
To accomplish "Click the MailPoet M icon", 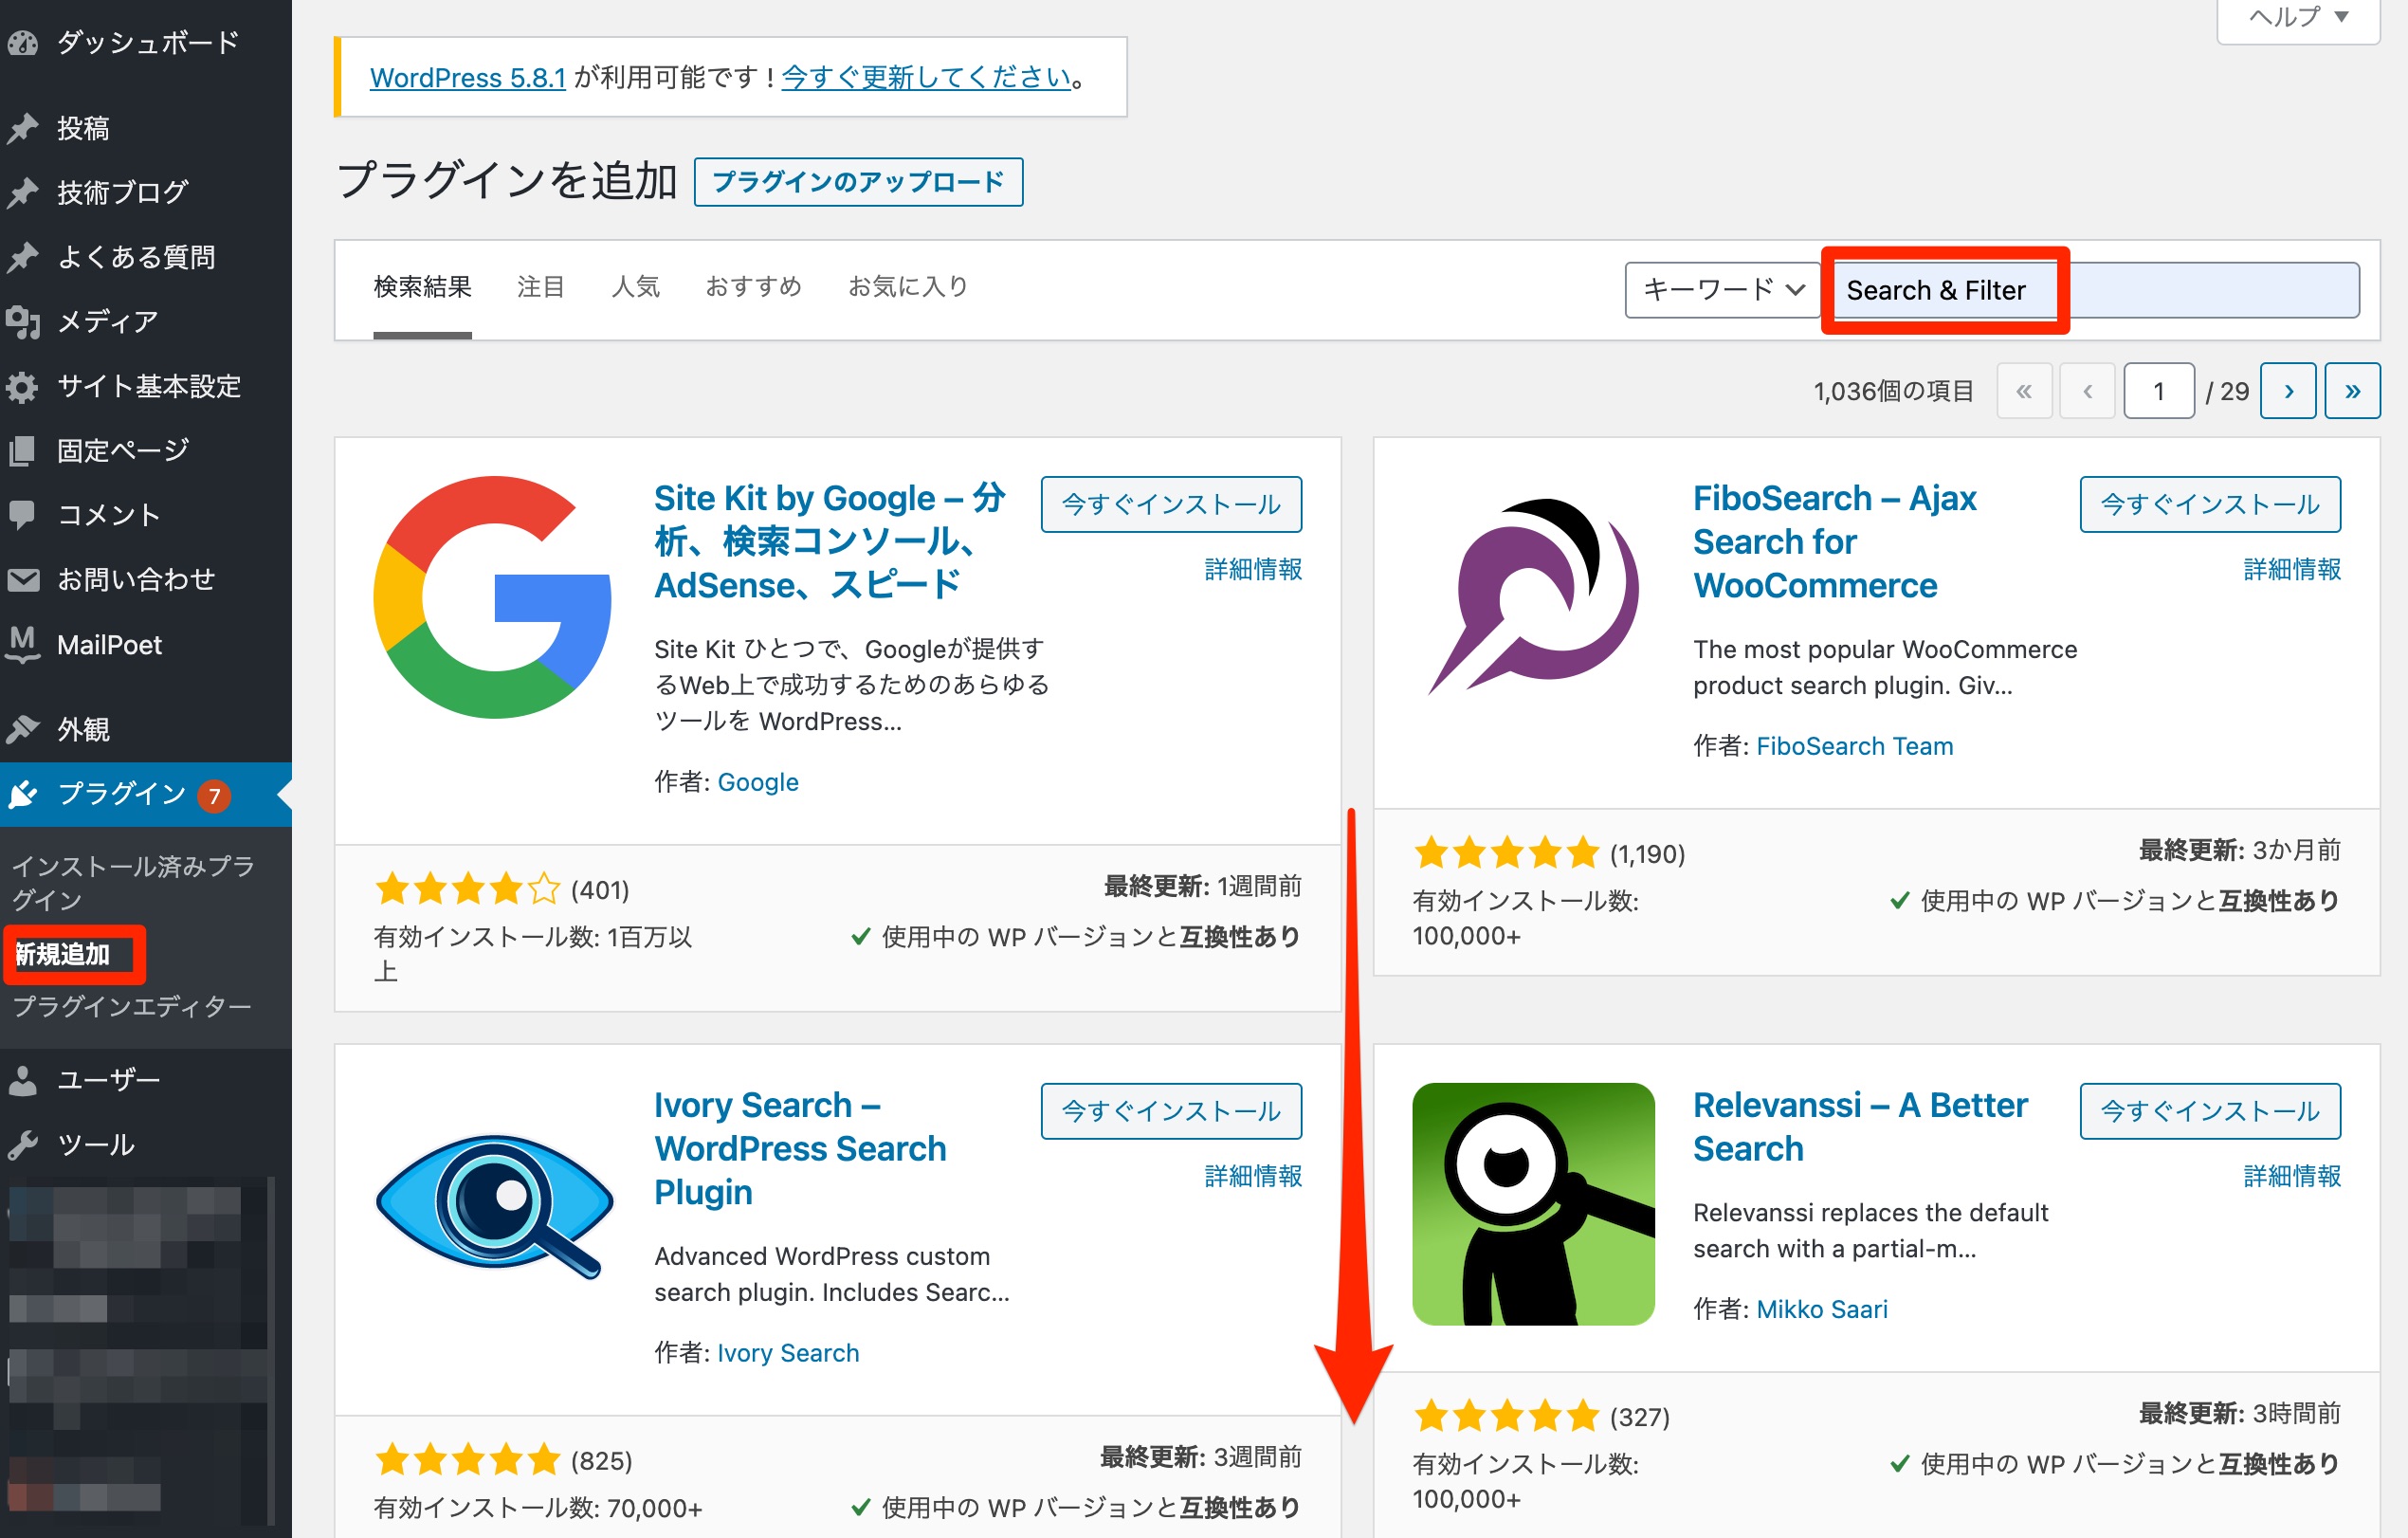I will 22,644.
